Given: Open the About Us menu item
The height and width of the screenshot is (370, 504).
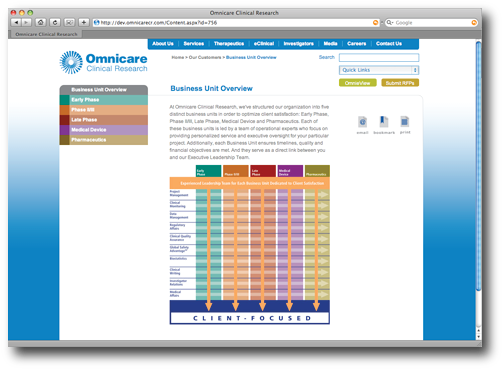Looking at the screenshot, I should pyautogui.click(x=163, y=44).
